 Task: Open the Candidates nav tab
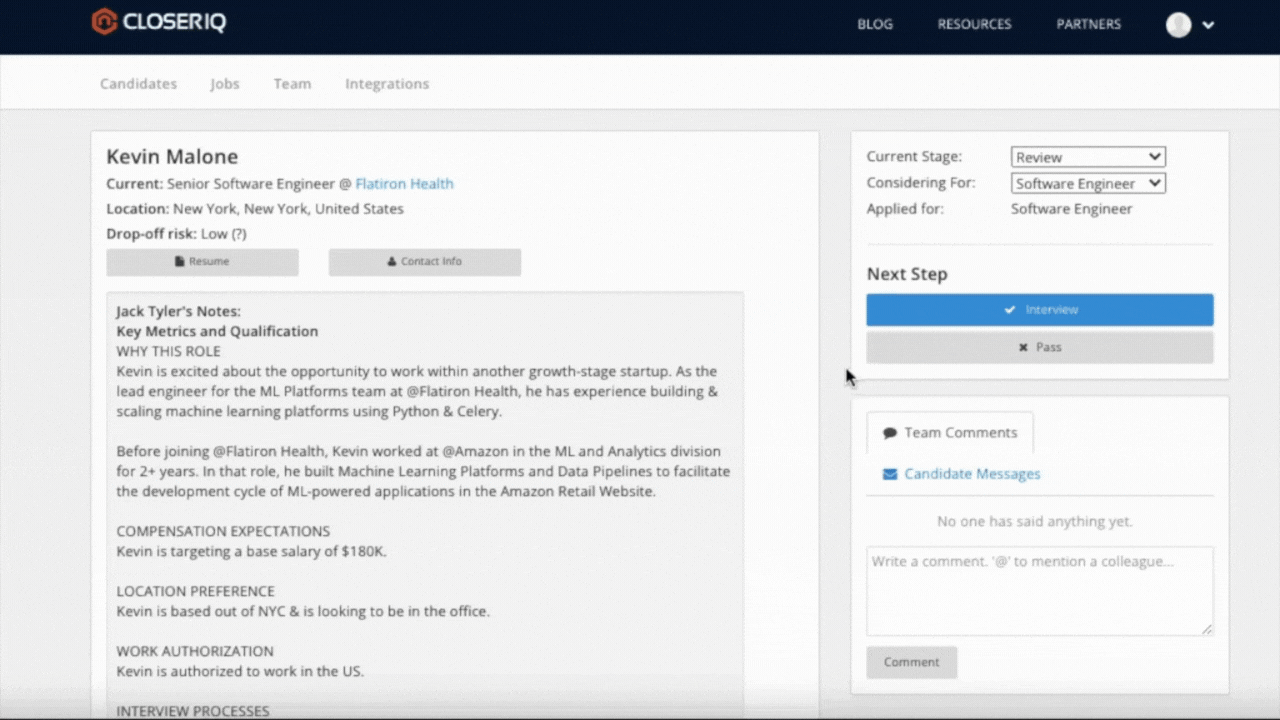click(x=138, y=84)
